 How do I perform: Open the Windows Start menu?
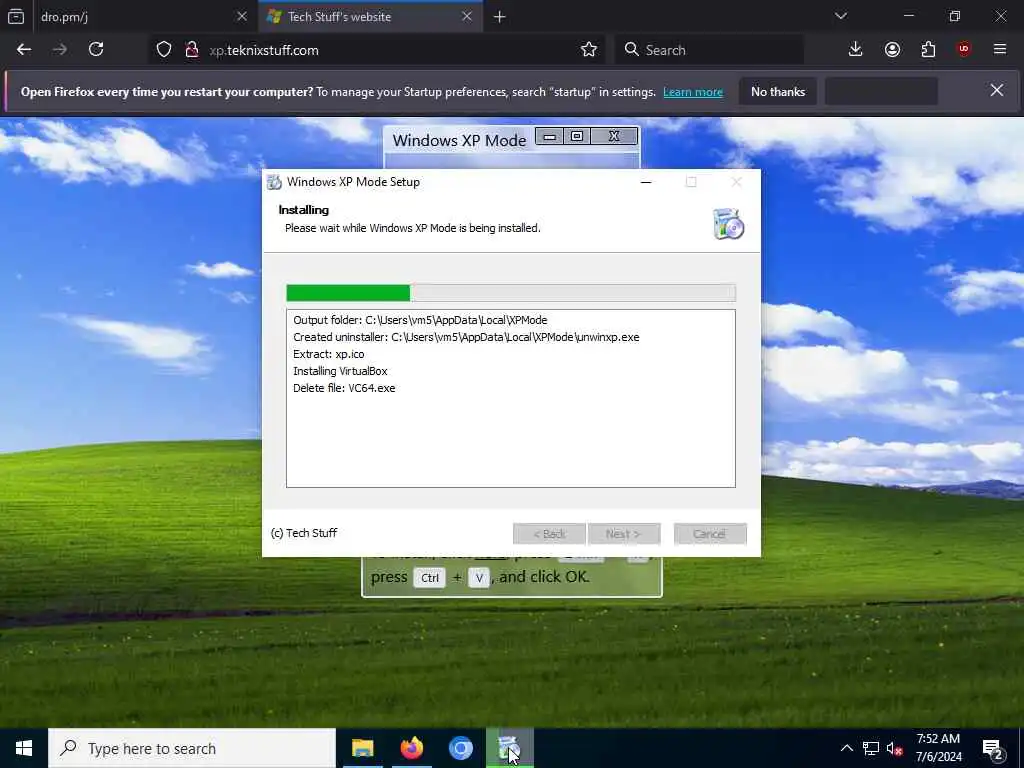point(24,748)
